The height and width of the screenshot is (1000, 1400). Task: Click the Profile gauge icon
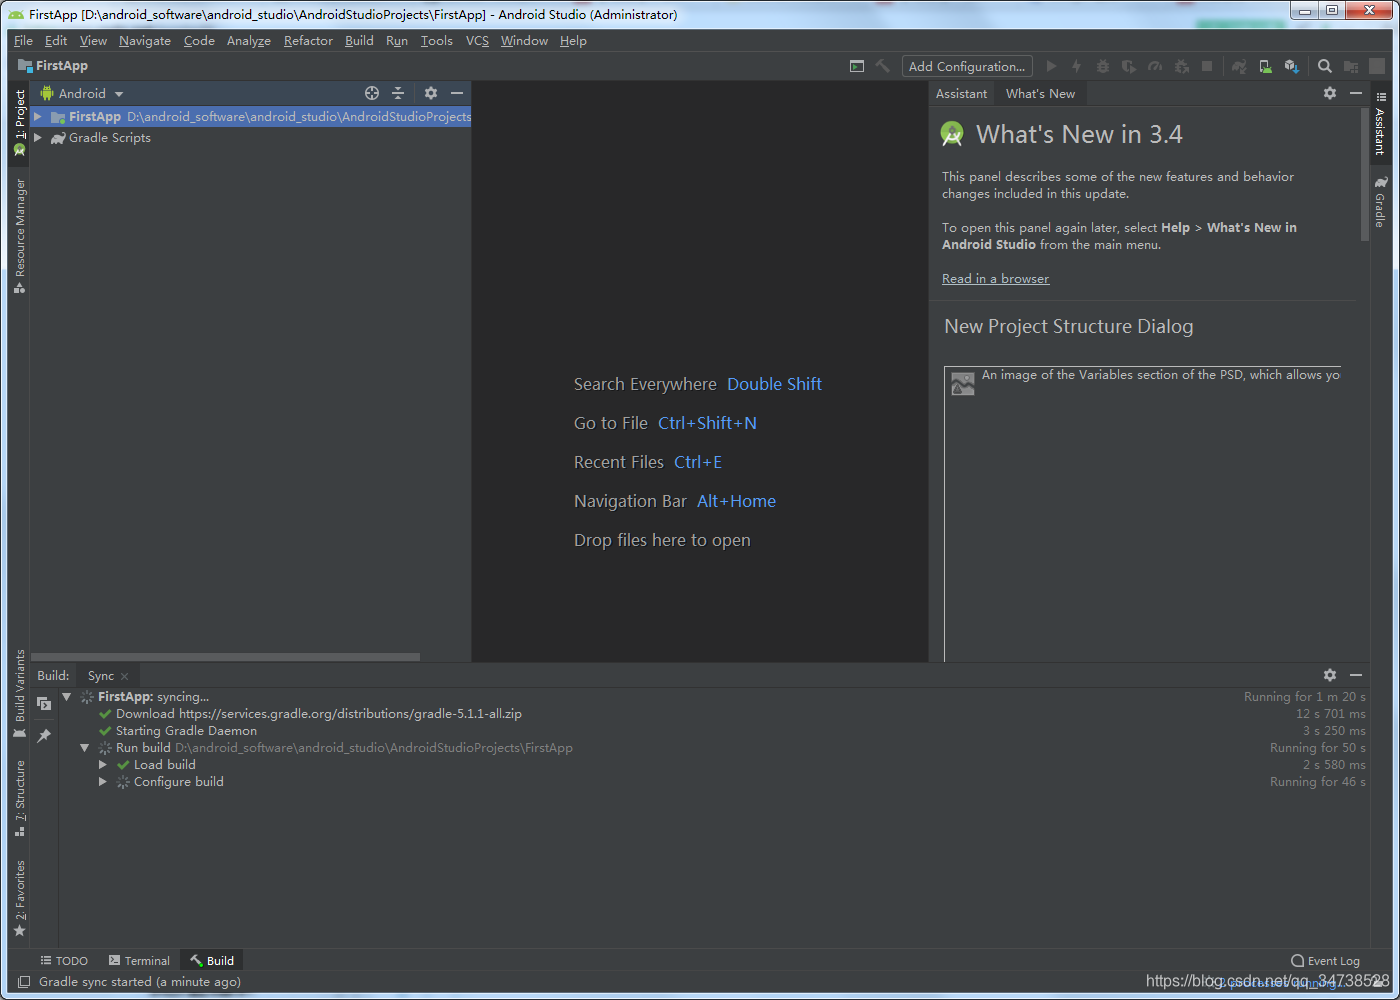(1155, 66)
